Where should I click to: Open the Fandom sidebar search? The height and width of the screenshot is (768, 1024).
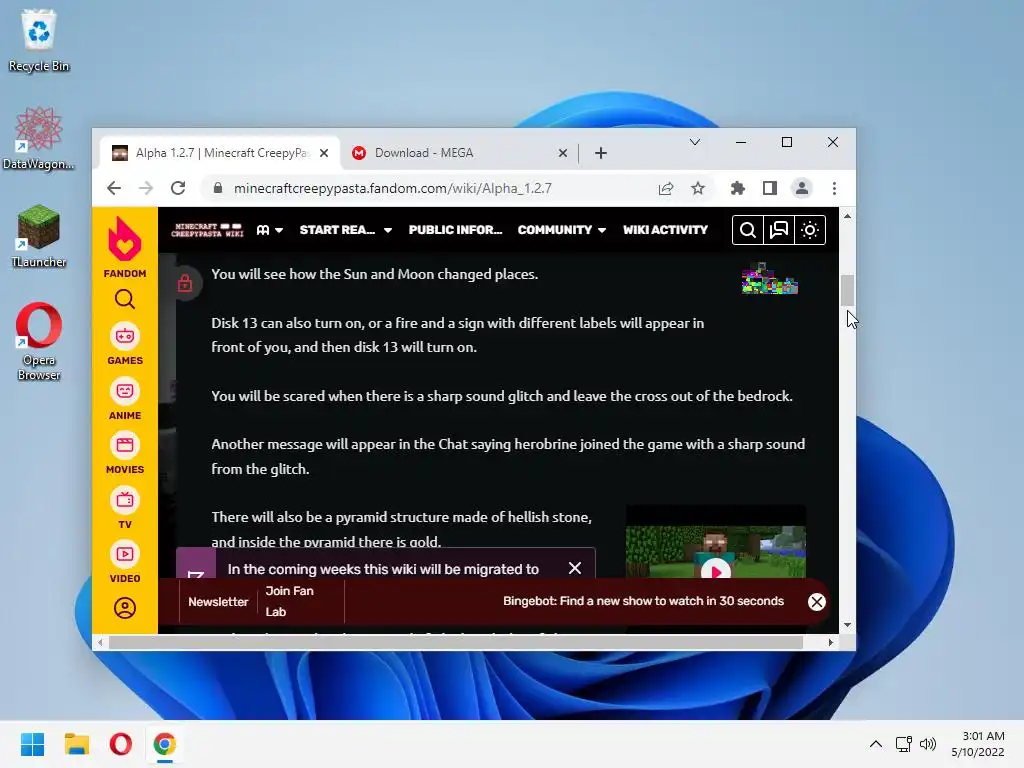(x=125, y=299)
